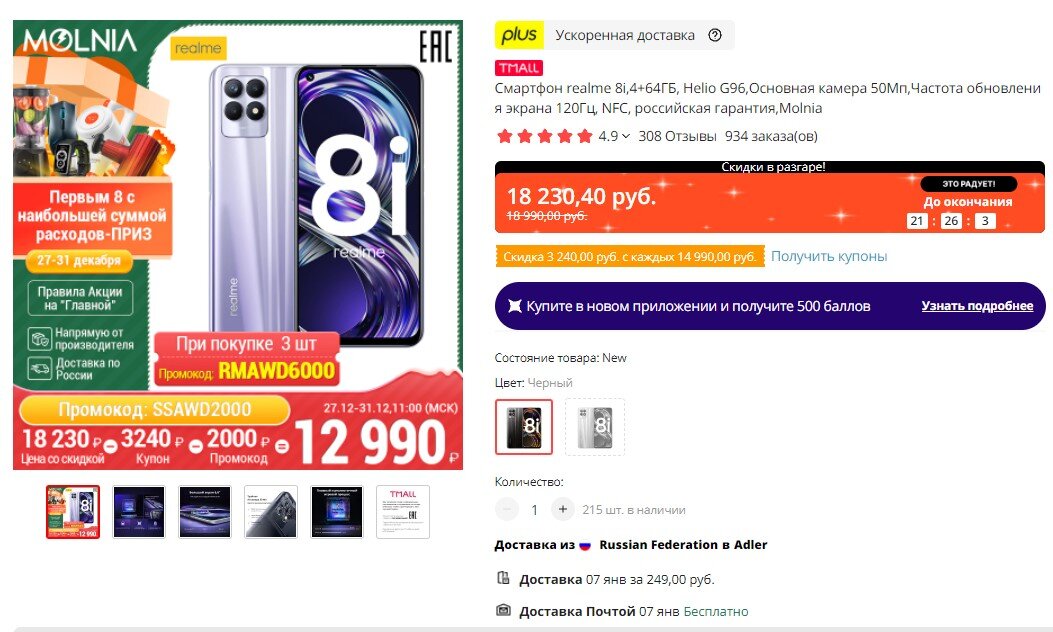The width and height of the screenshot is (1053, 632).
Task: Select the black color variant swatch
Action: 524,427
